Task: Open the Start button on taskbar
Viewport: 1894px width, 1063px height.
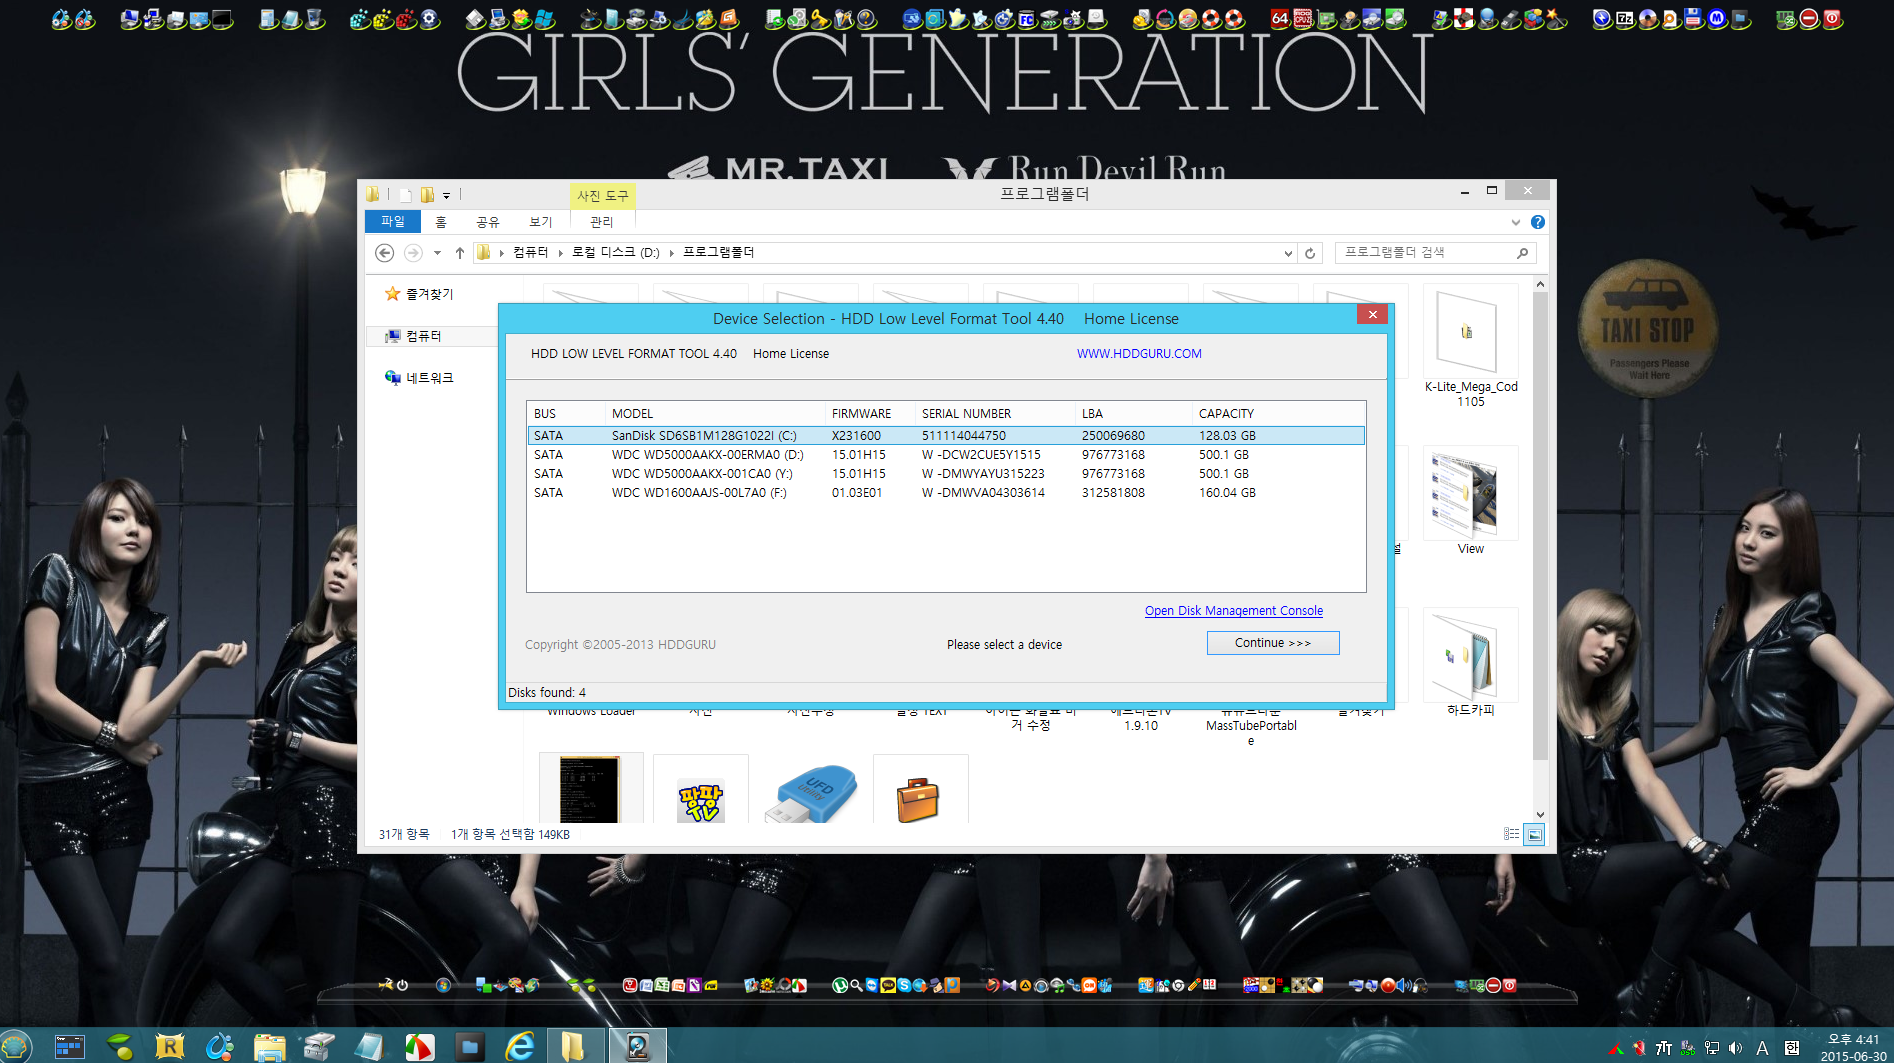Action: (16, 1046)
